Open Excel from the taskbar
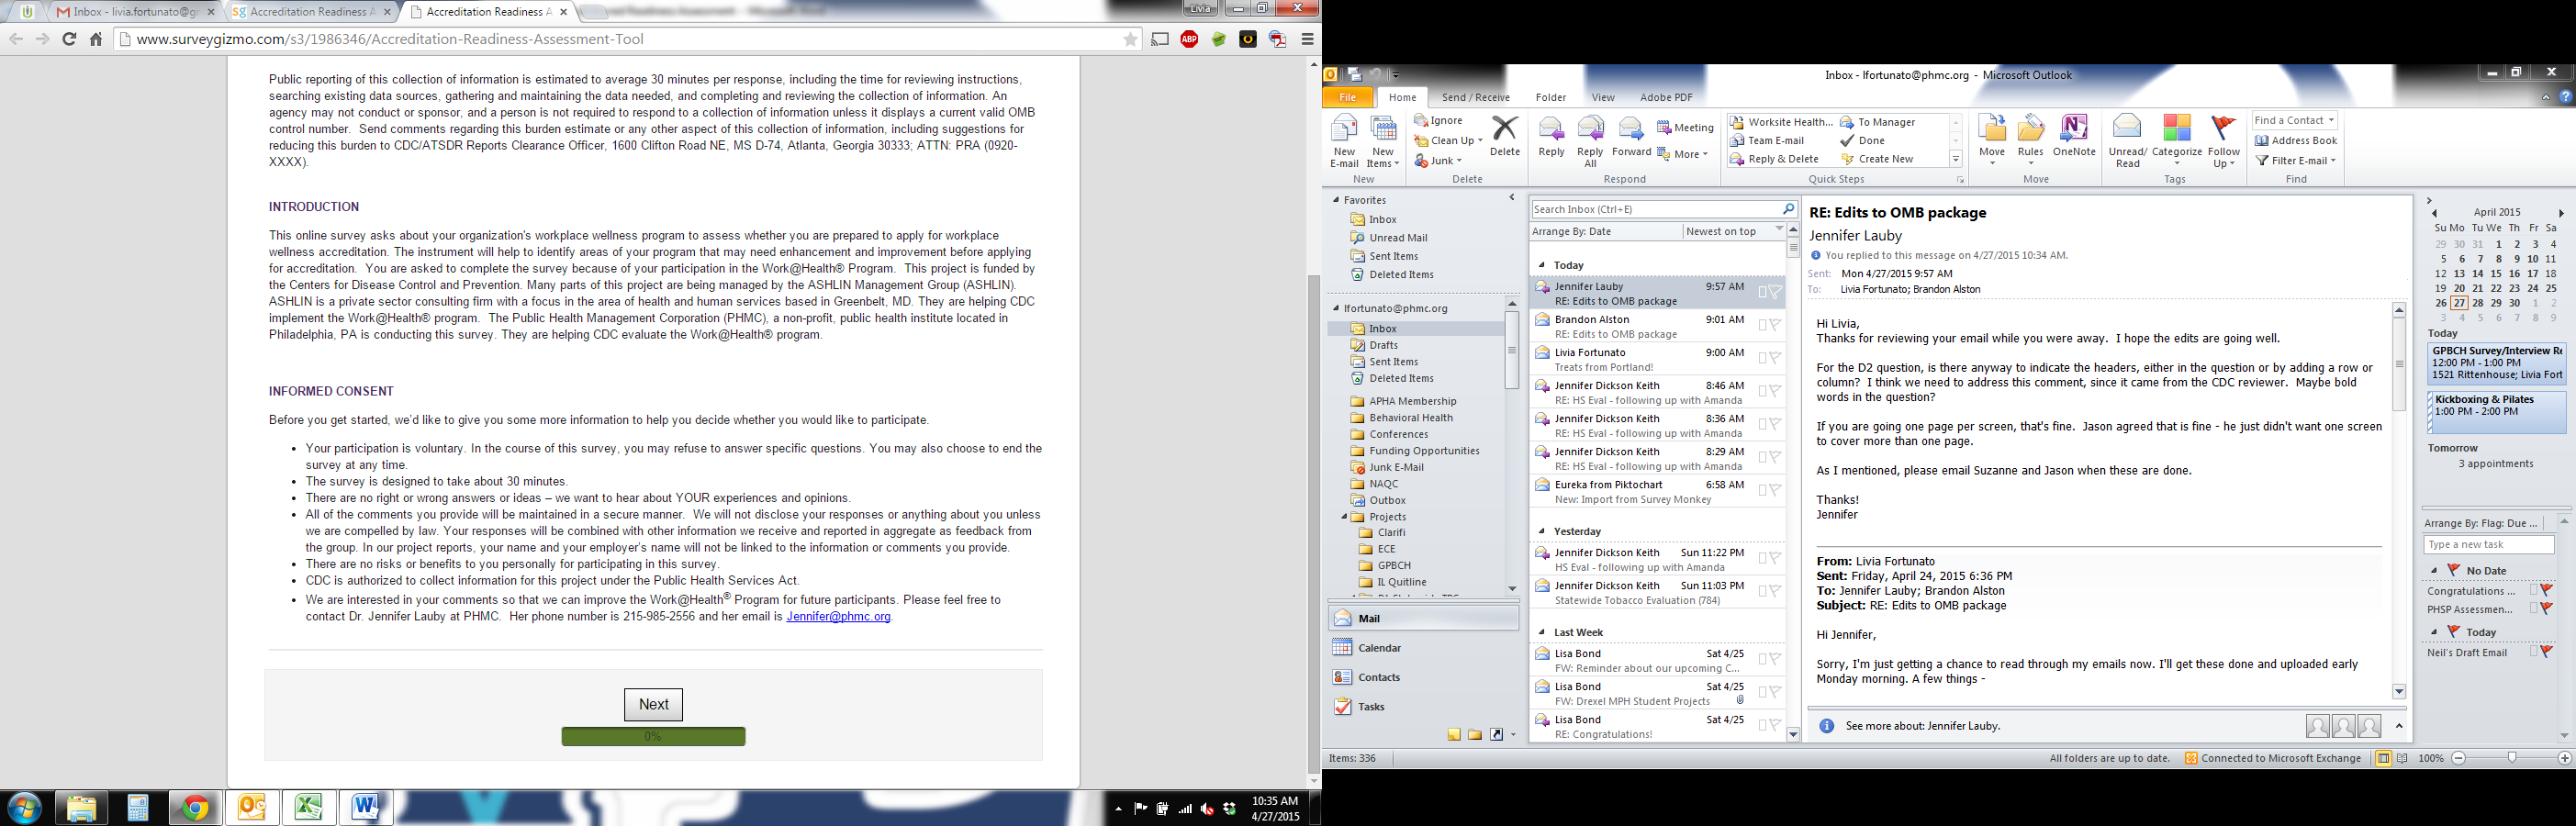Viewport: 2576px width, 826px height. [308, 808]
